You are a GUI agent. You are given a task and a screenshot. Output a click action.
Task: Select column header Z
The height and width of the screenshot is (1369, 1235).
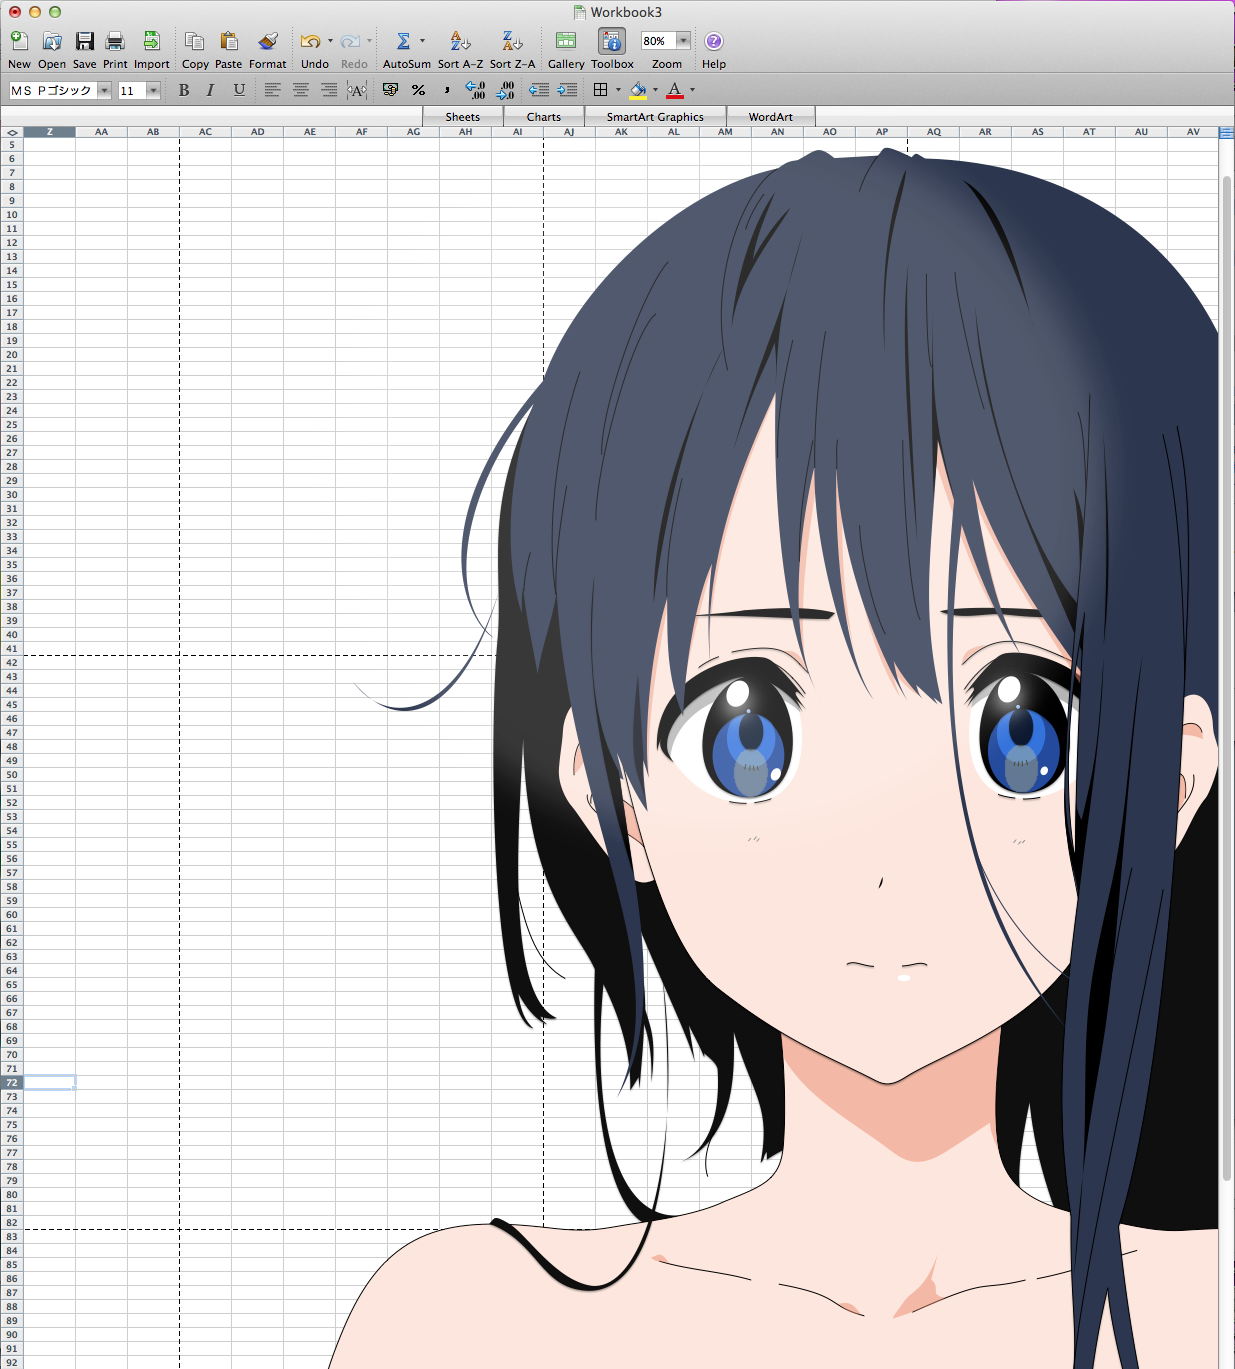49,132
